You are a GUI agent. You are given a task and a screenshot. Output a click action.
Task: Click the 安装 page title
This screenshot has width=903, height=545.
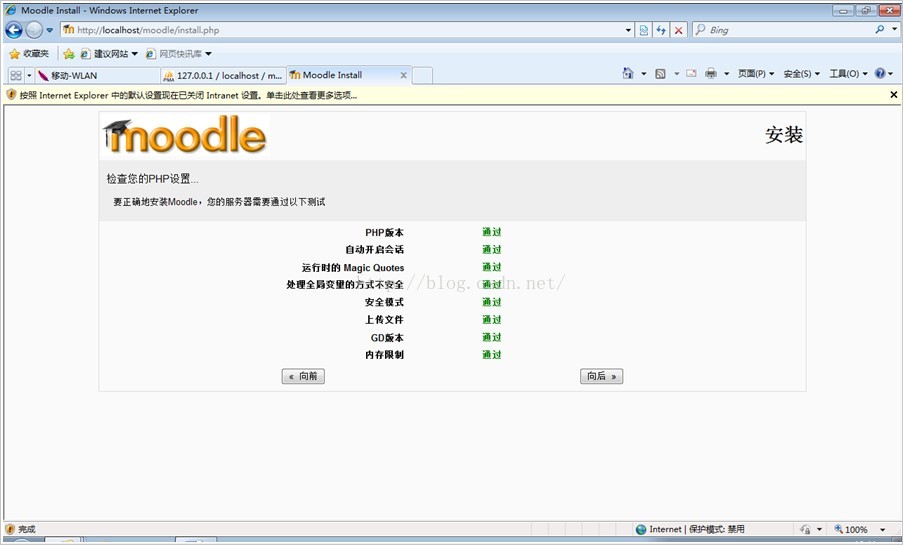click(x=784, y=135)
